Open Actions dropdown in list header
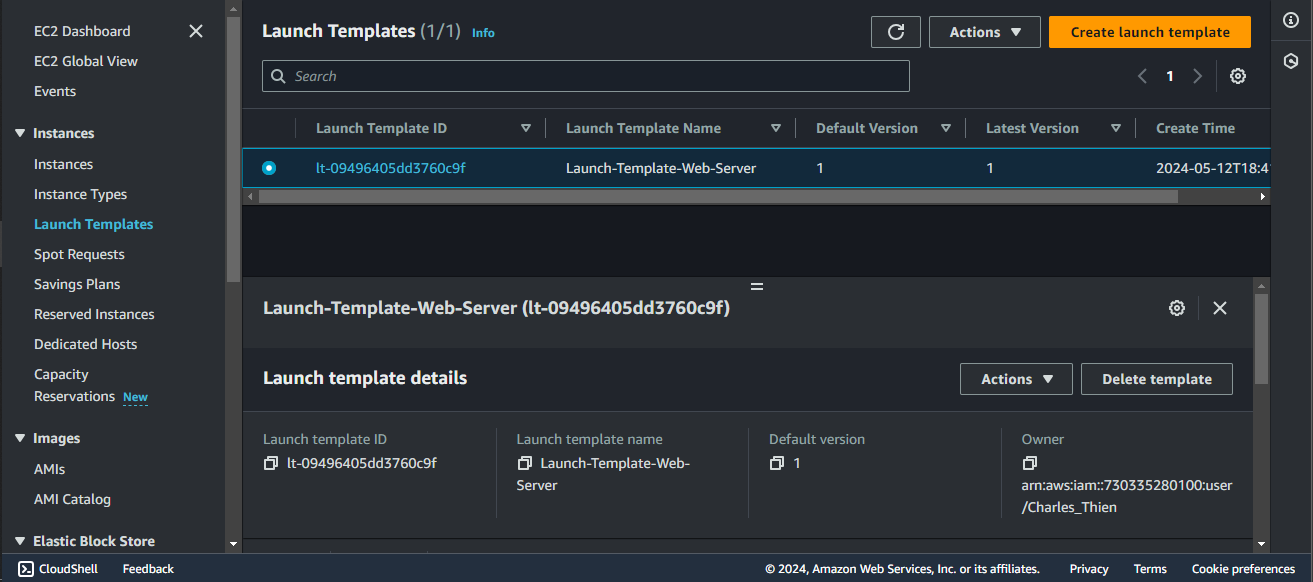1313x582 pixels. 985,32
